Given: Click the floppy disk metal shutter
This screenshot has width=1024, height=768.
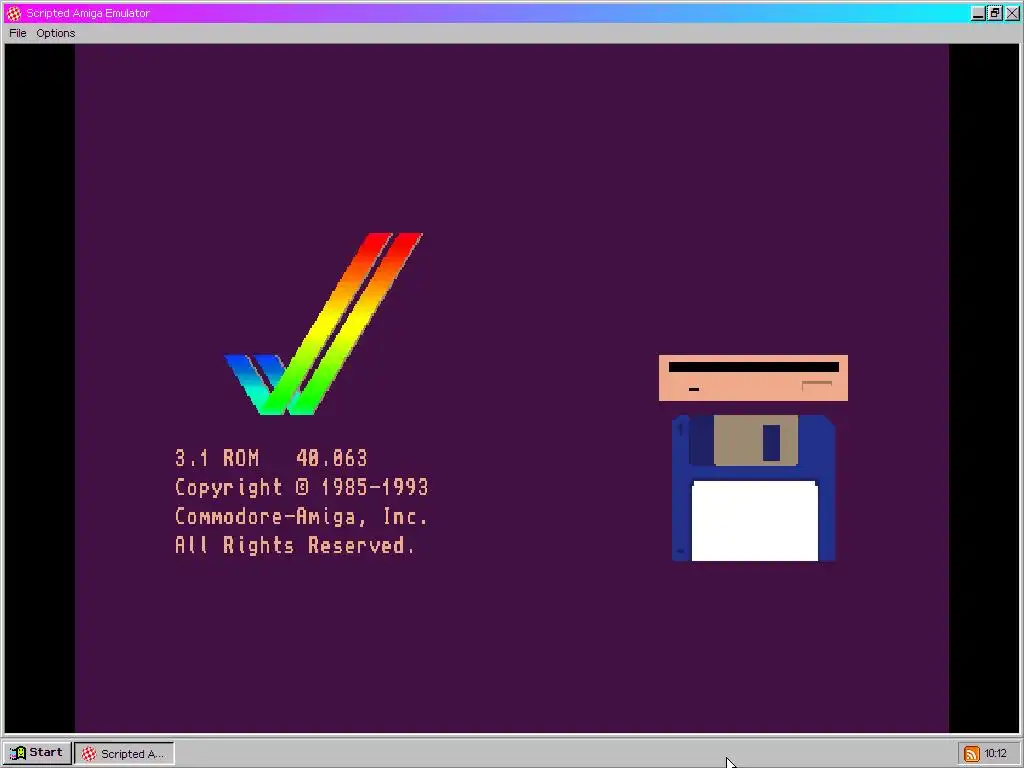Looking at the screenshot, I should click(x=756, y=440).
